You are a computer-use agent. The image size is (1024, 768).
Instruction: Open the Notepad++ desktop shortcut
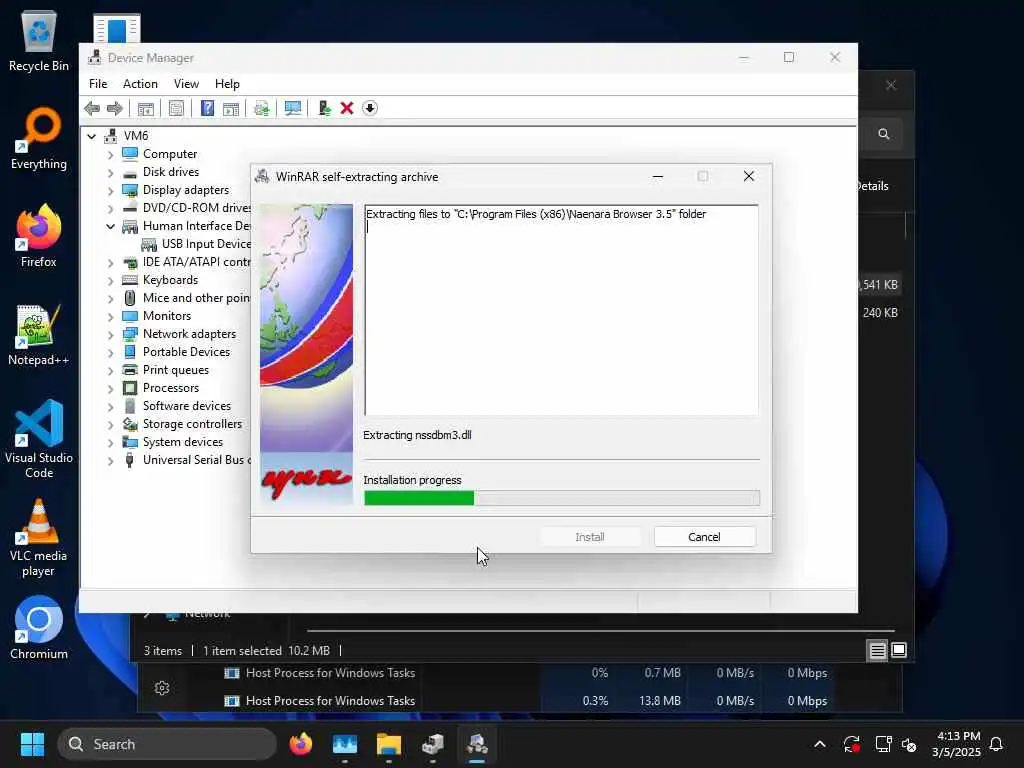[x=39, y=334]
